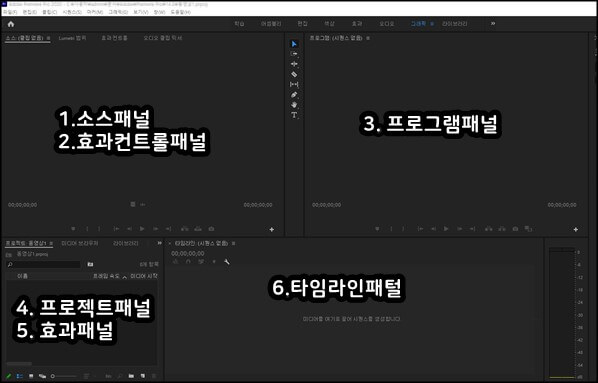
Task: Select the Slip tool
Action: [x=294, y=84]
